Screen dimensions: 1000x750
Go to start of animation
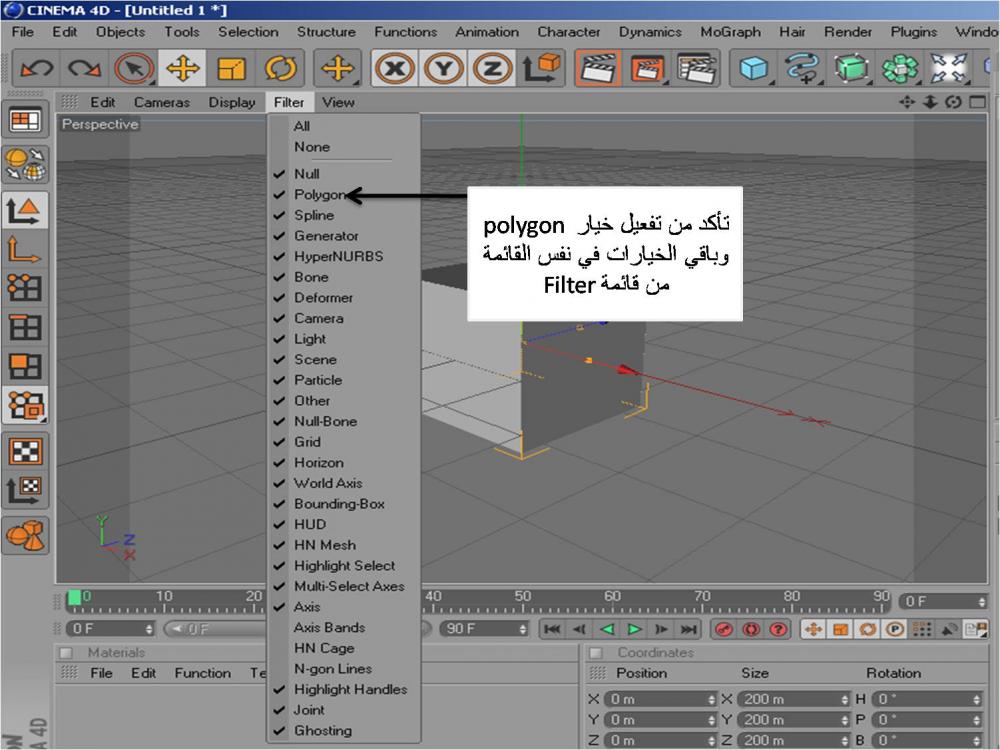(x=552, y=629)
